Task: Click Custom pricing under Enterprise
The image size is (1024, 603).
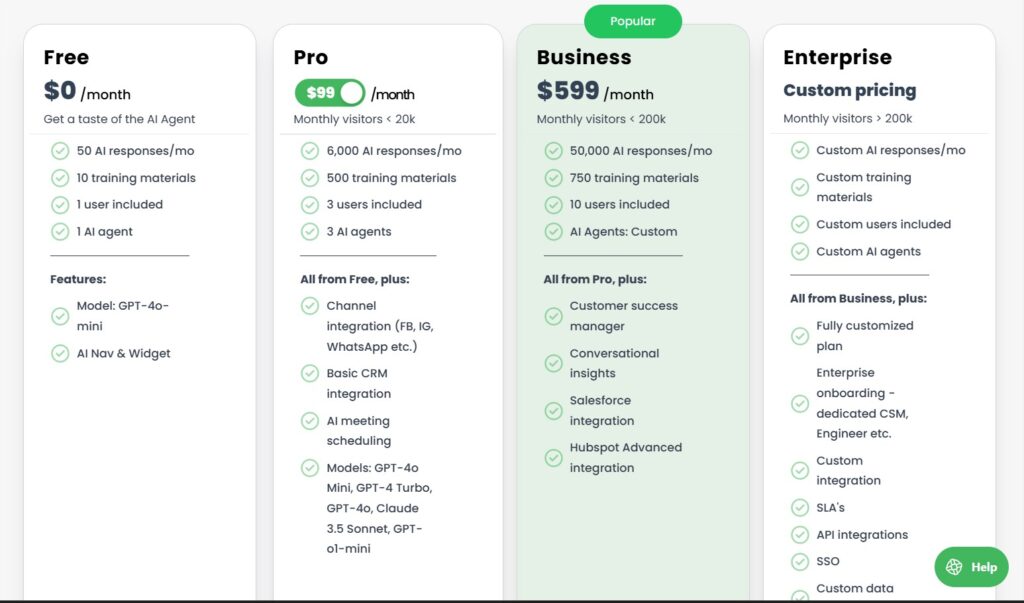Action: coord(849,90)
